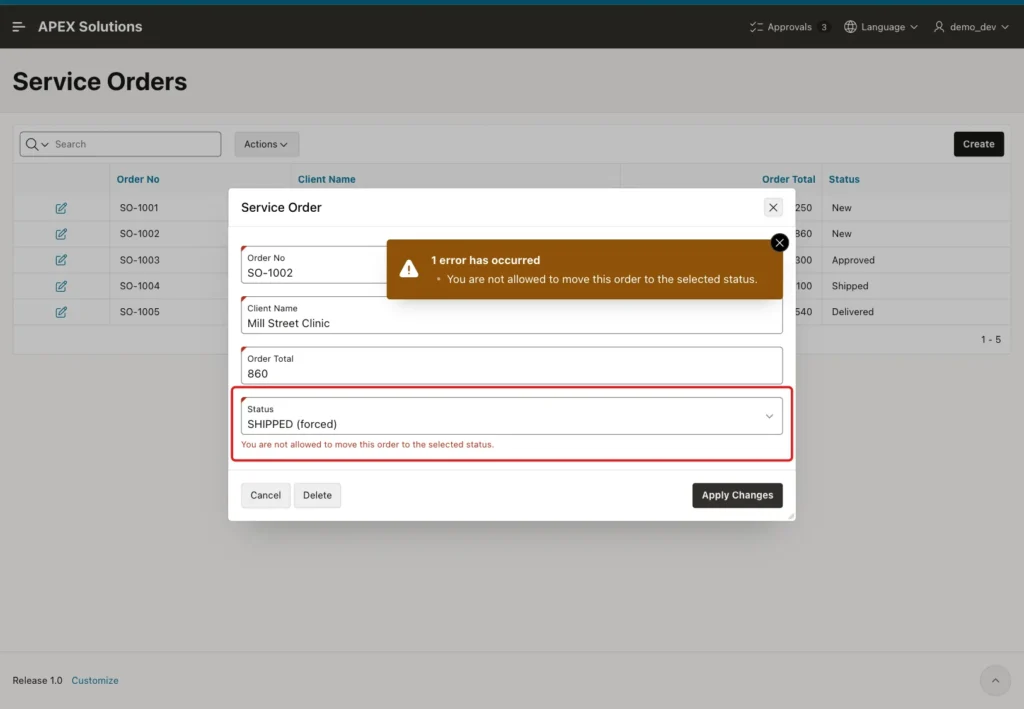Screen dimensions: 1024x709
Task: Sort by Status column header
Action: pos(844,179)
